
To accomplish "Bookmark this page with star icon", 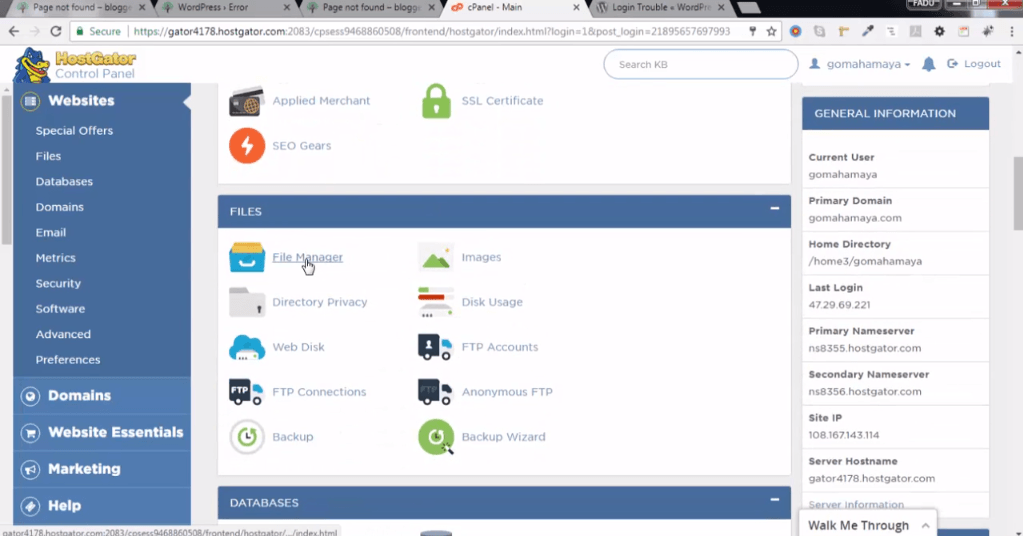I will [x=771, y=31].
